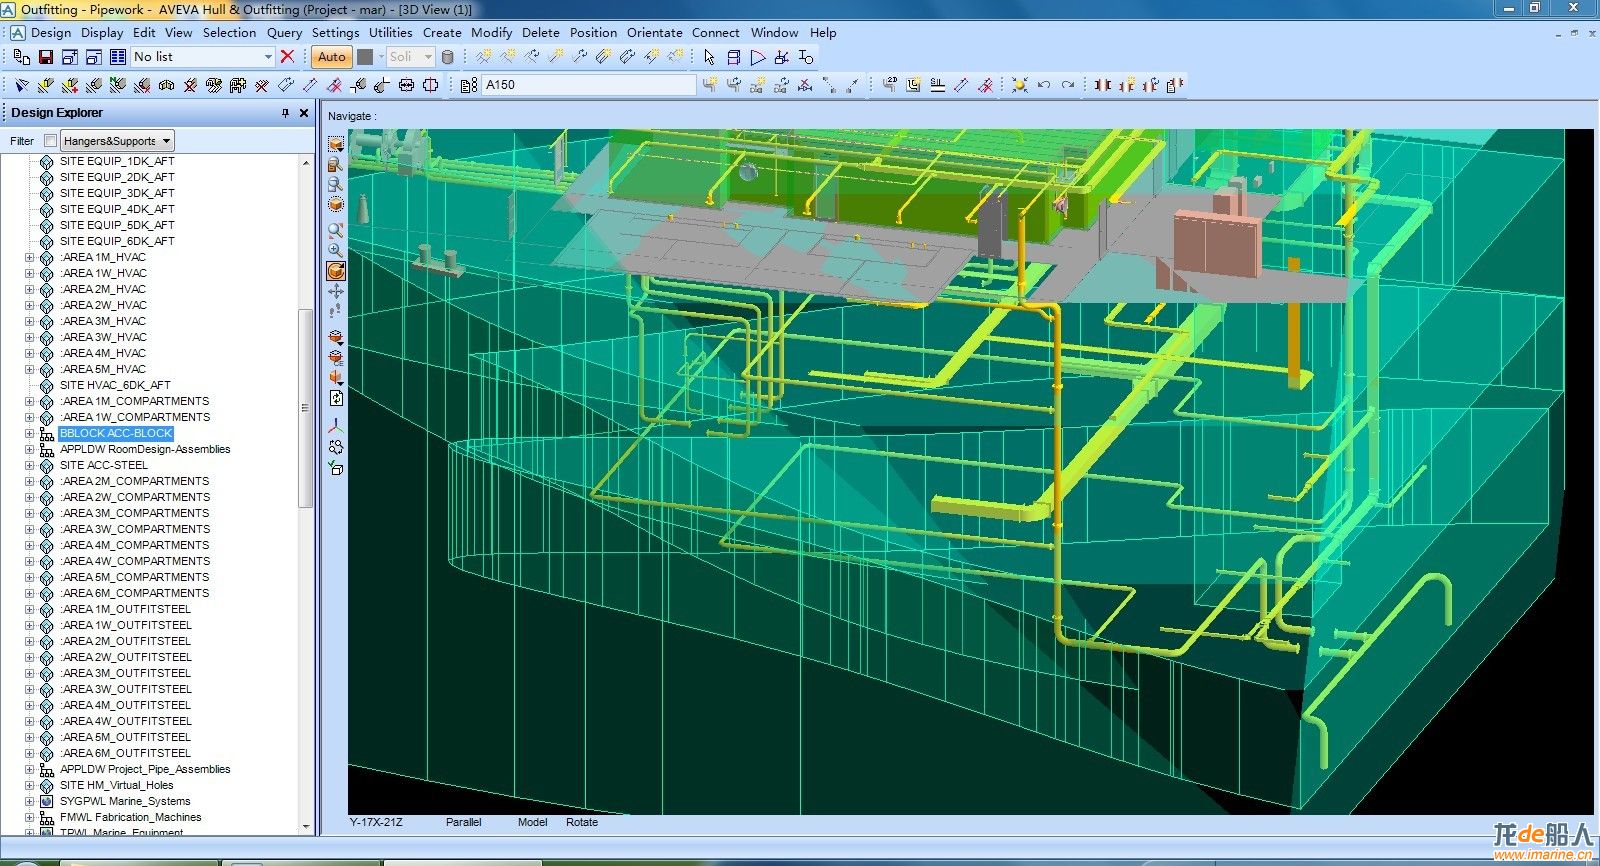This screenshot has height=866, width=1600.
Task: Click the Model status text below the view
Action: point(533,822)
